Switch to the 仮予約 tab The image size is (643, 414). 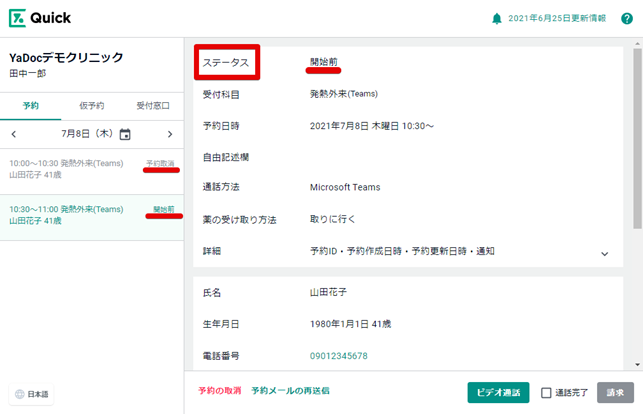[92, 105]
